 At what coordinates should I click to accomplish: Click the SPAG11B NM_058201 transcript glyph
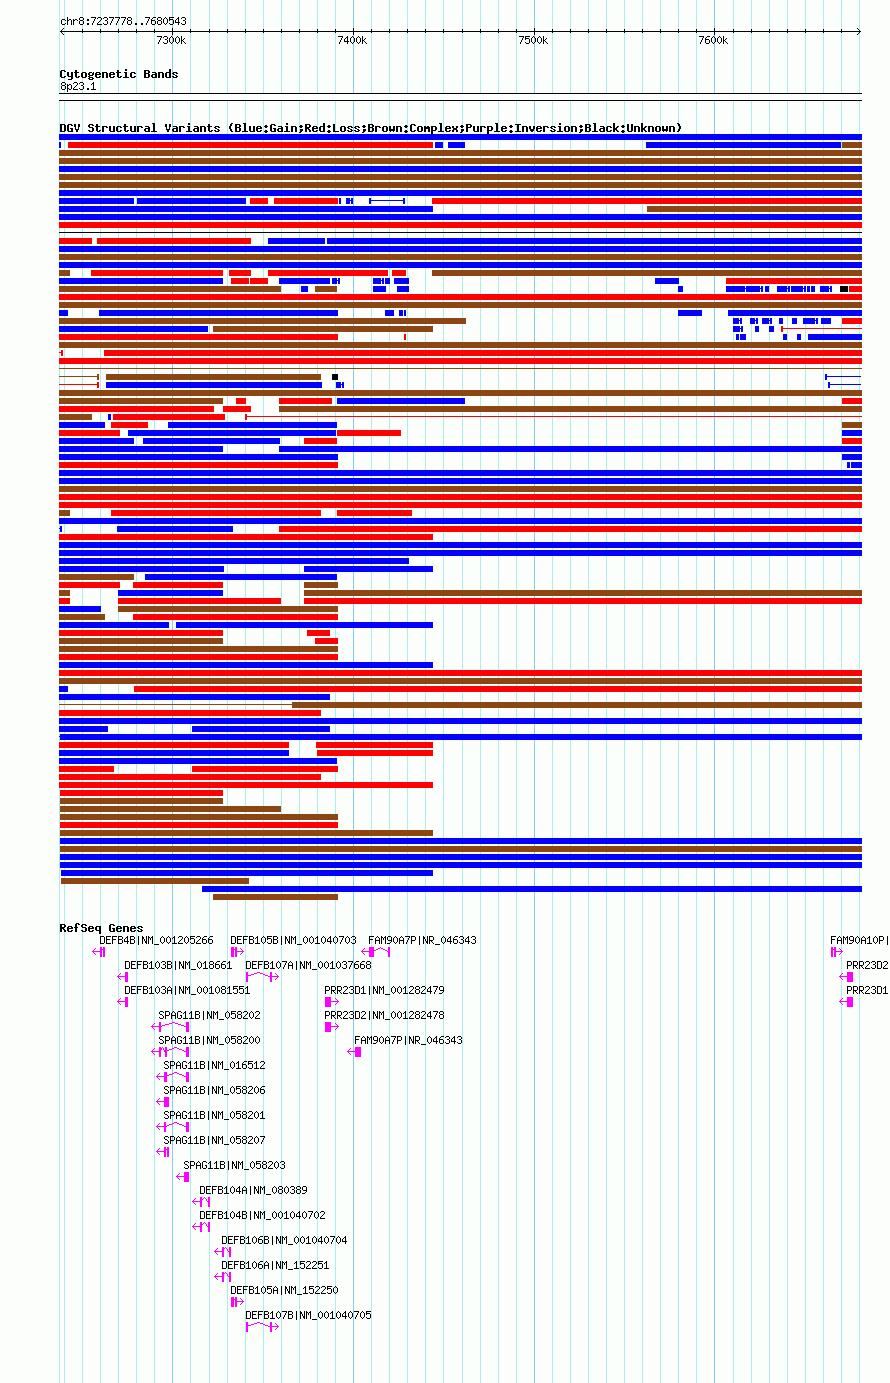(x=173, y=1127)
